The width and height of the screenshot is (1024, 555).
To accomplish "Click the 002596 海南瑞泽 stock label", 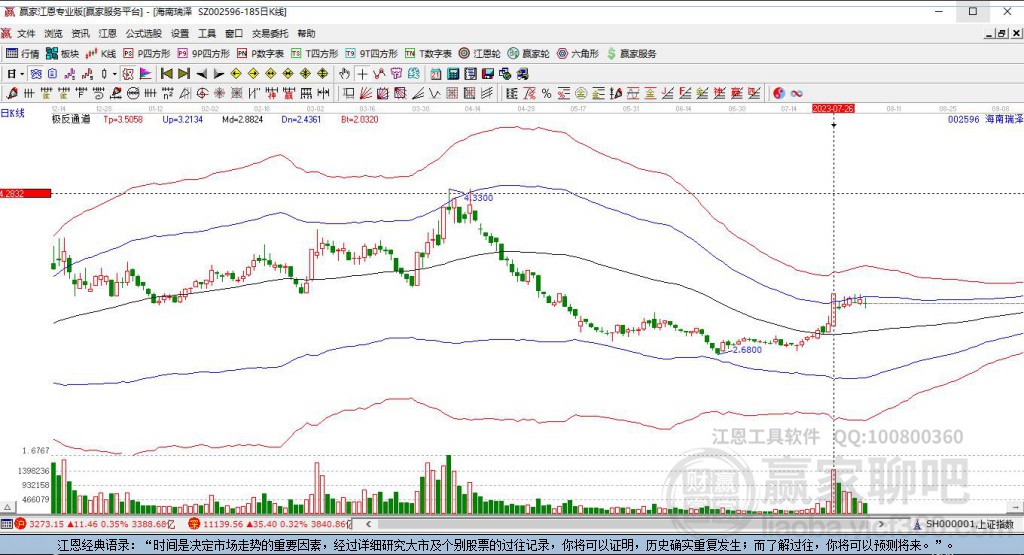I will tap(985, 119).
